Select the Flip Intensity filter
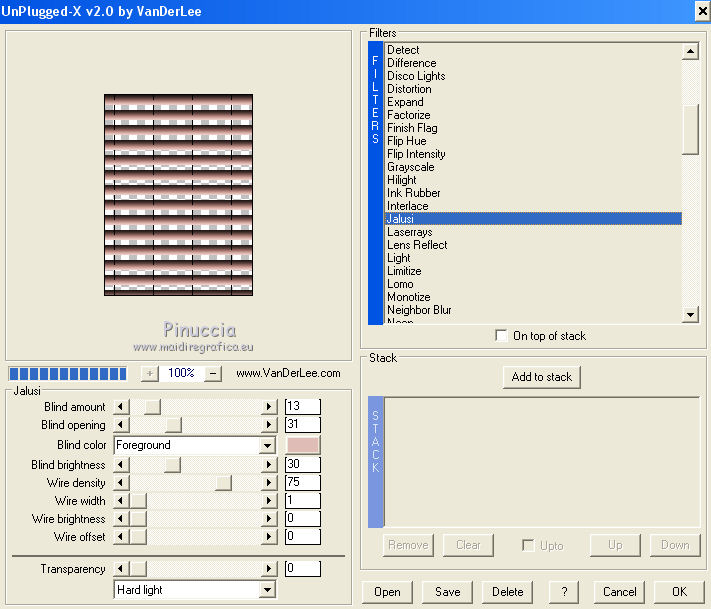This screenshot has height=609, width=711. [533, 154]
